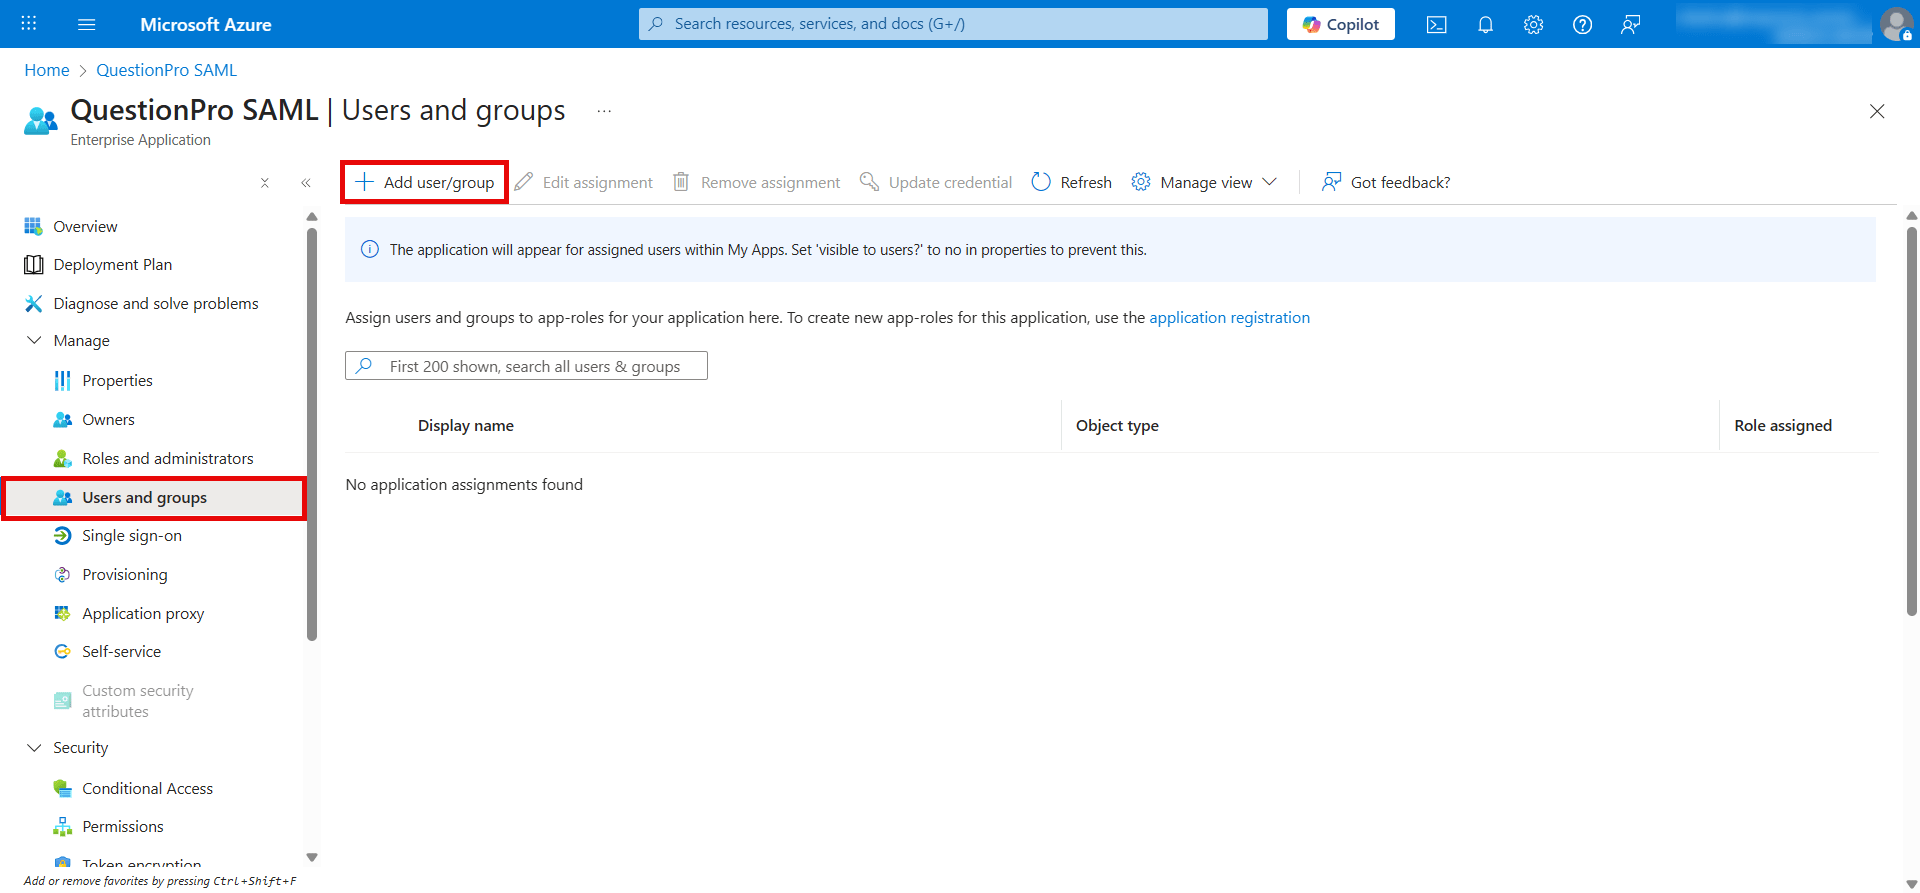The height and width of the screenshot is (893, 1920).
Task: Open QuestionPro SAML breadcrumb link
Action: point(166,70)
